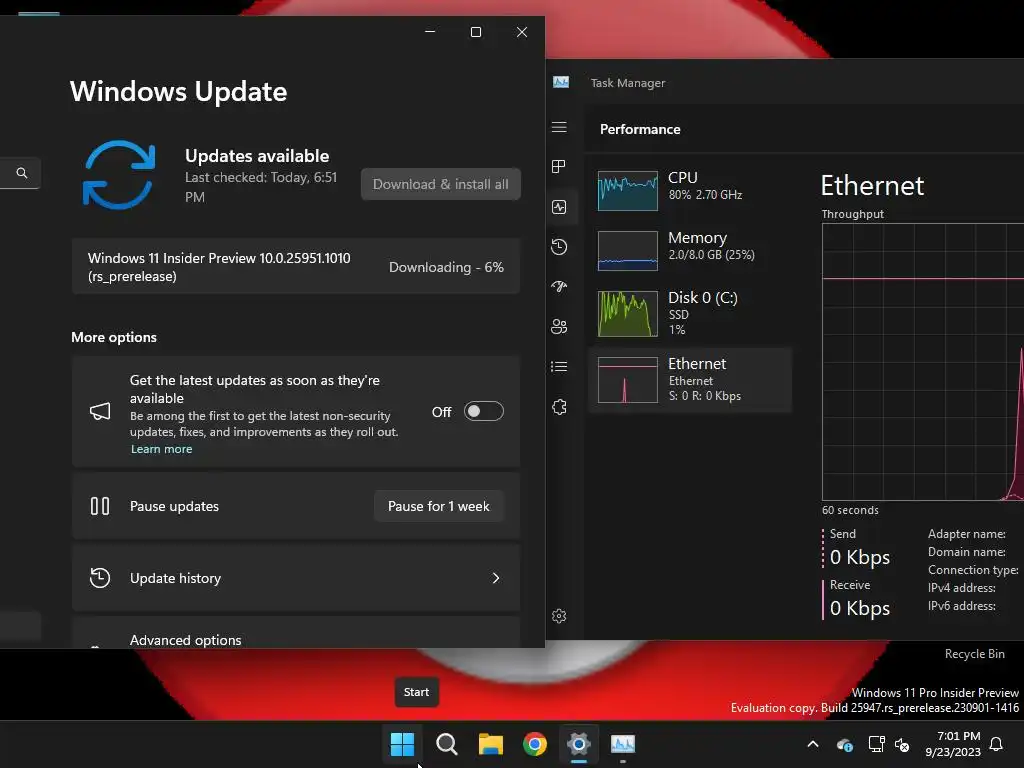Click the Pause updates icon

pyautogui.click(x=100, y=506)
